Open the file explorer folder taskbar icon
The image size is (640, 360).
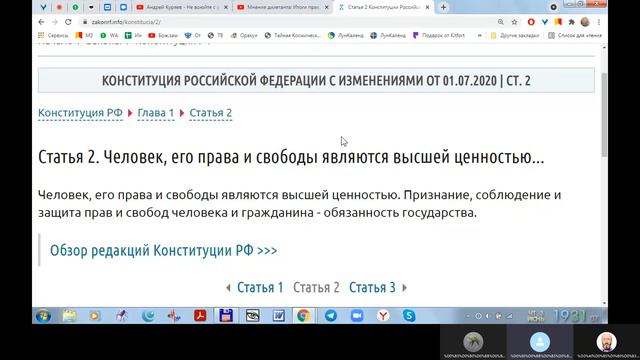[69, 316]
